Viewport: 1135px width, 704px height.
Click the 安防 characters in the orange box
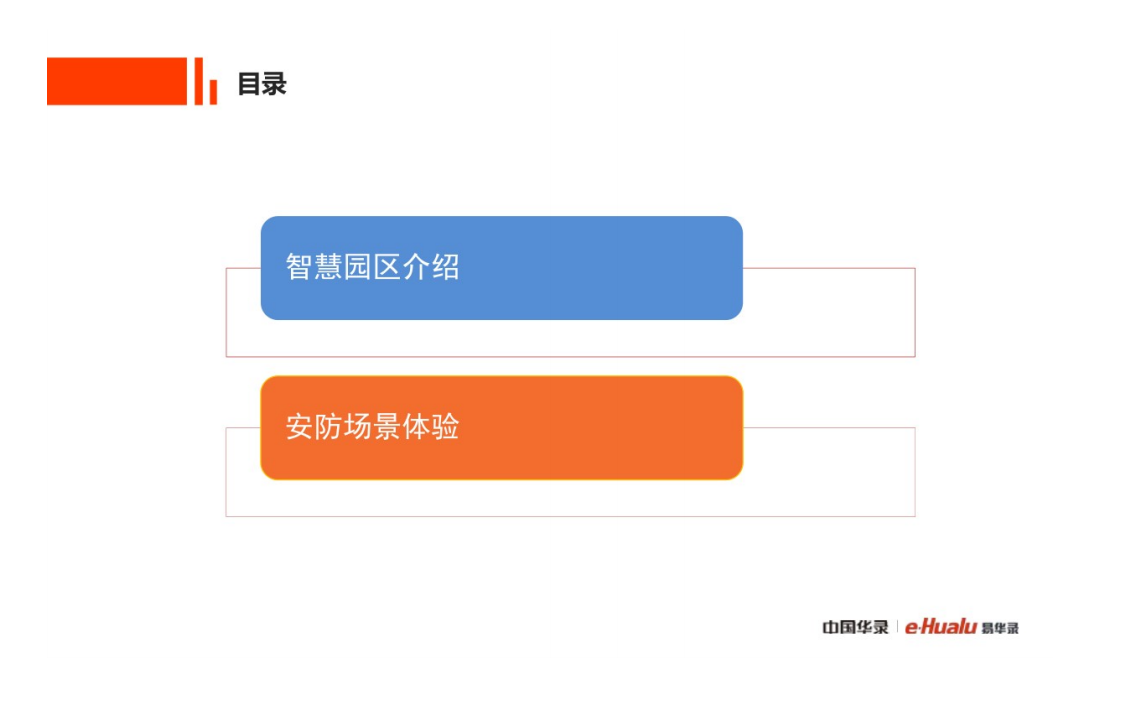pos(314,428)
